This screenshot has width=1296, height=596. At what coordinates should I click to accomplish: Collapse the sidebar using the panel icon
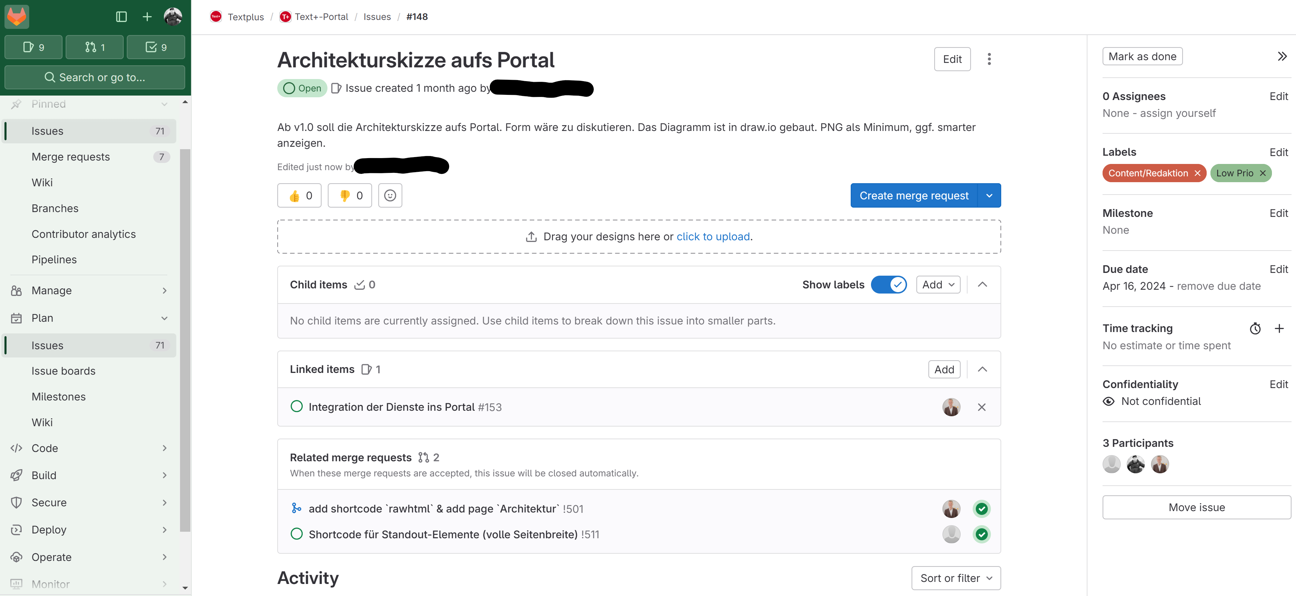[119, 15]
